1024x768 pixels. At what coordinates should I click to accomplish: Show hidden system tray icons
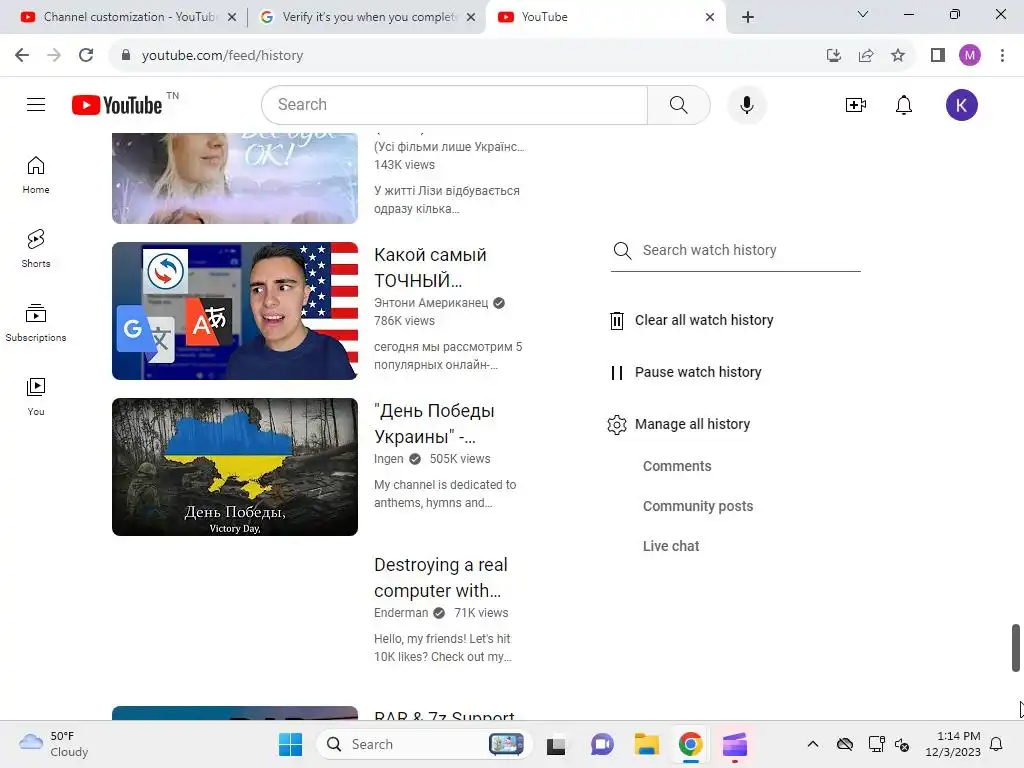813,744
